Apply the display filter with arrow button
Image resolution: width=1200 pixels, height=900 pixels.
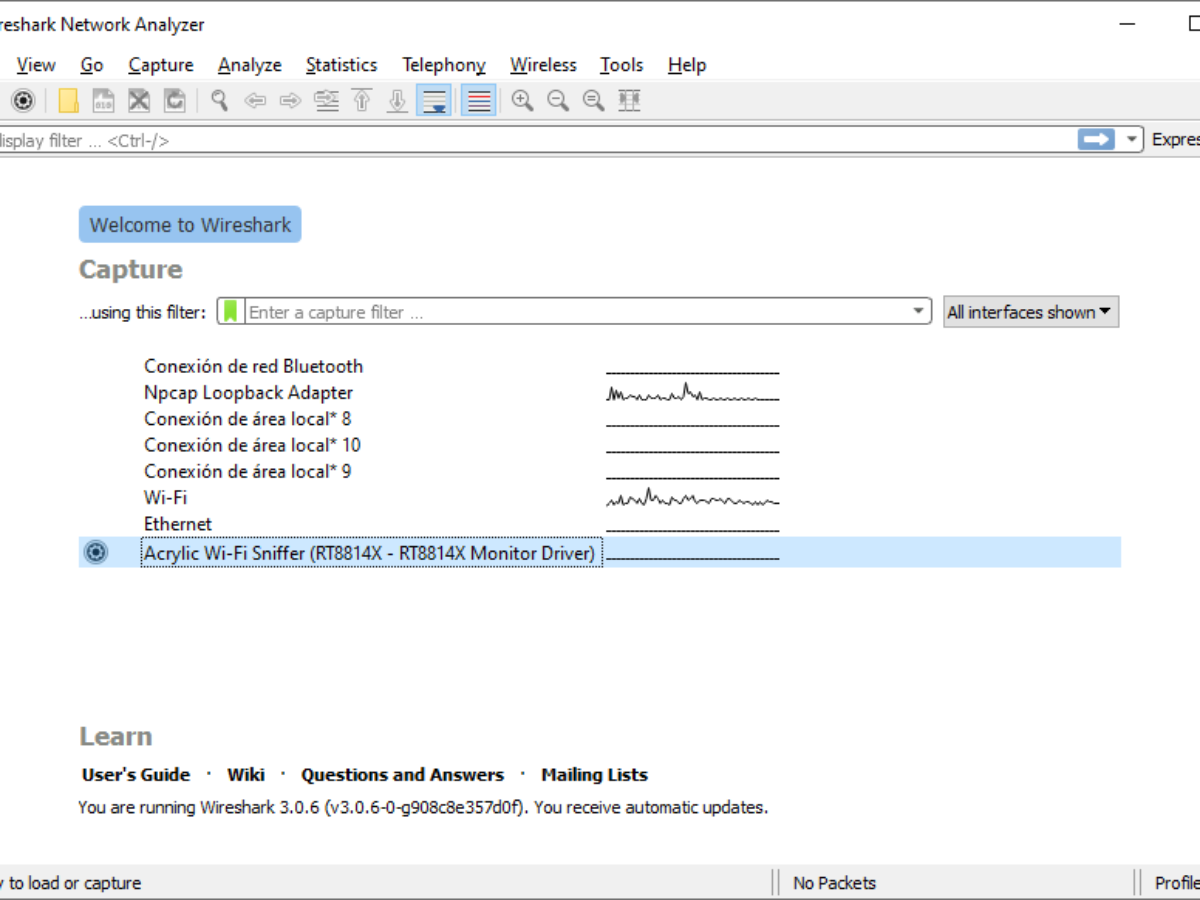[1096, 140]
